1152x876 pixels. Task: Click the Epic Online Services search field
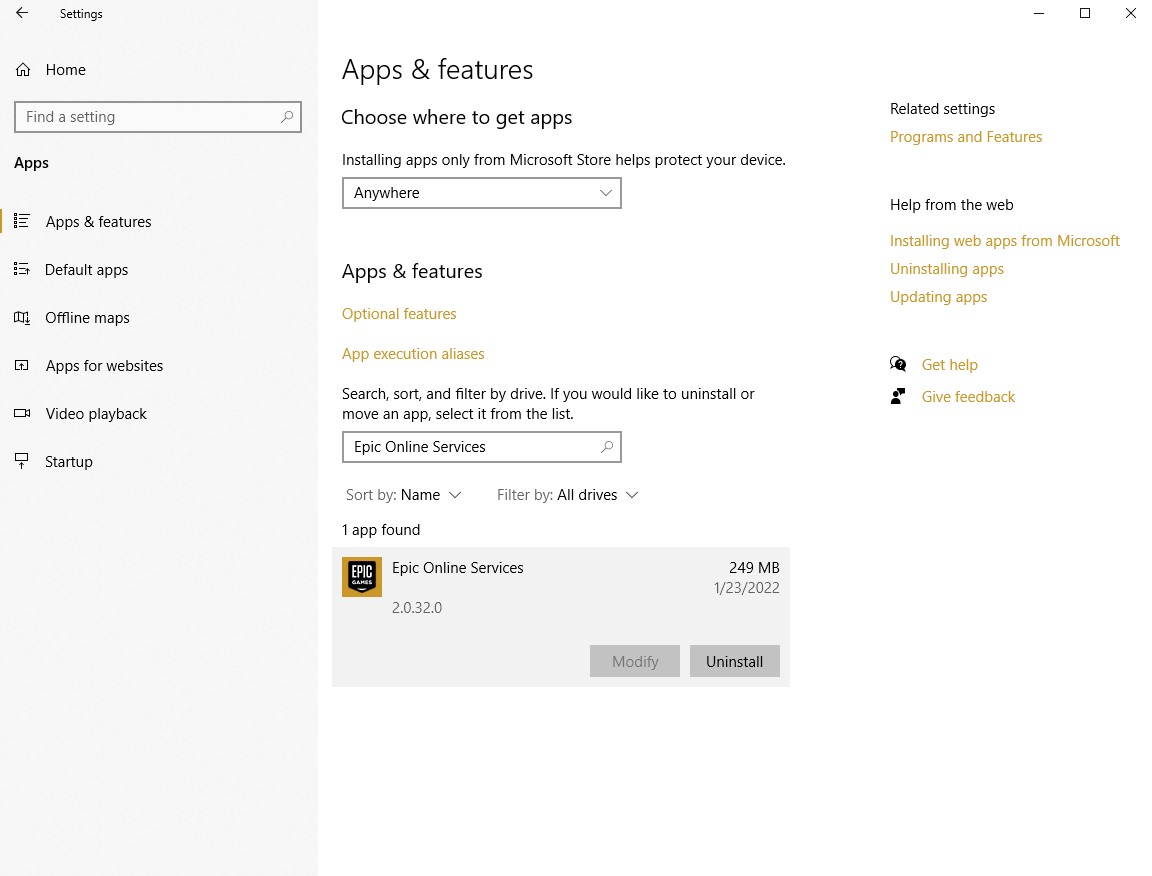[472, 447]
